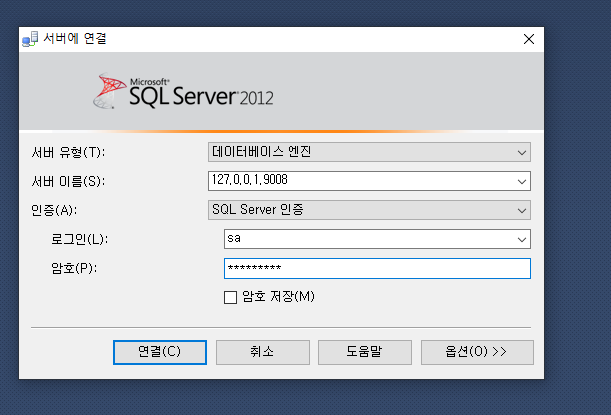Click the 서버 유형(T) label
The height and width of the screenshot is (415, 611).
pyautogui.click(x=68, y=152)
